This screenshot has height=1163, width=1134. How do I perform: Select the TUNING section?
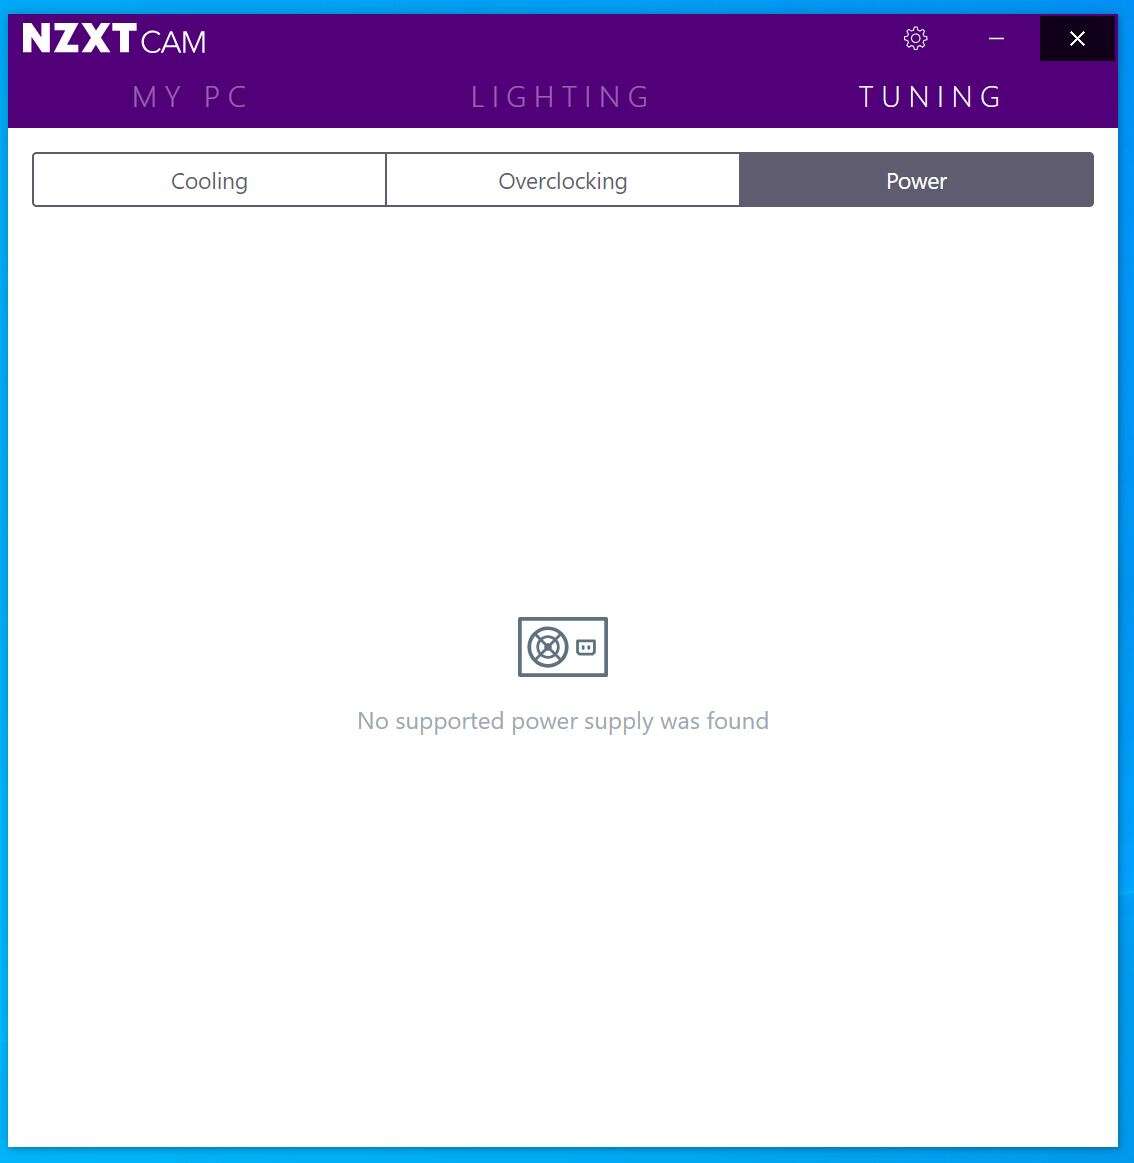click(x=931, y=97)
